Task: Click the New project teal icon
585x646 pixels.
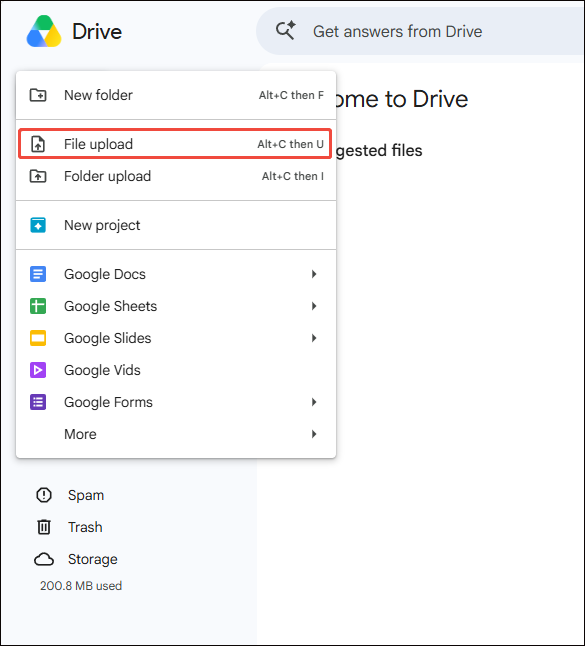Action: (38, 225)
